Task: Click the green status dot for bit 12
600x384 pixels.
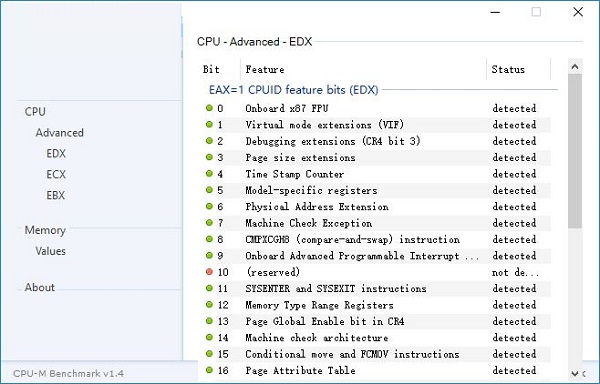Action: click(x=209, y=305)
